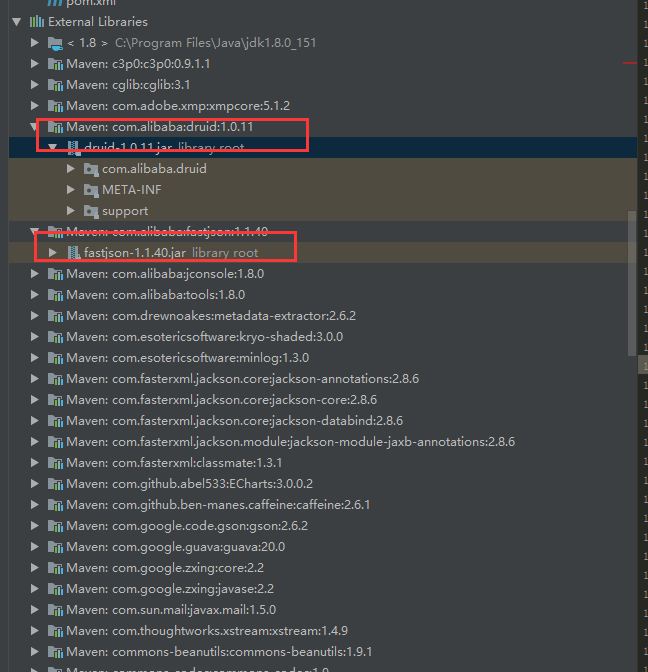
Task: Expand Maven com.adobe.xmp:xmpcore:5.1.2 entry
Action: point(35,106)
